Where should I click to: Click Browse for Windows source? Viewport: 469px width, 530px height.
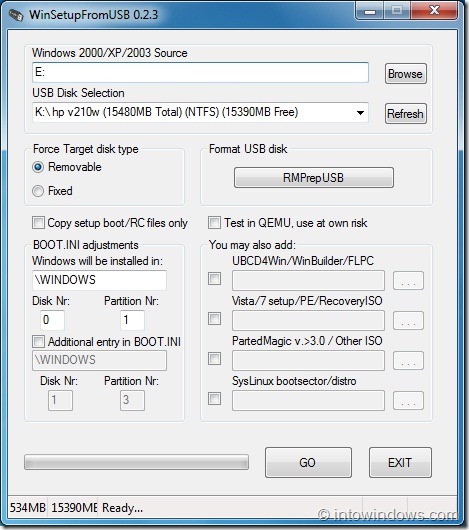click(405, 74)
